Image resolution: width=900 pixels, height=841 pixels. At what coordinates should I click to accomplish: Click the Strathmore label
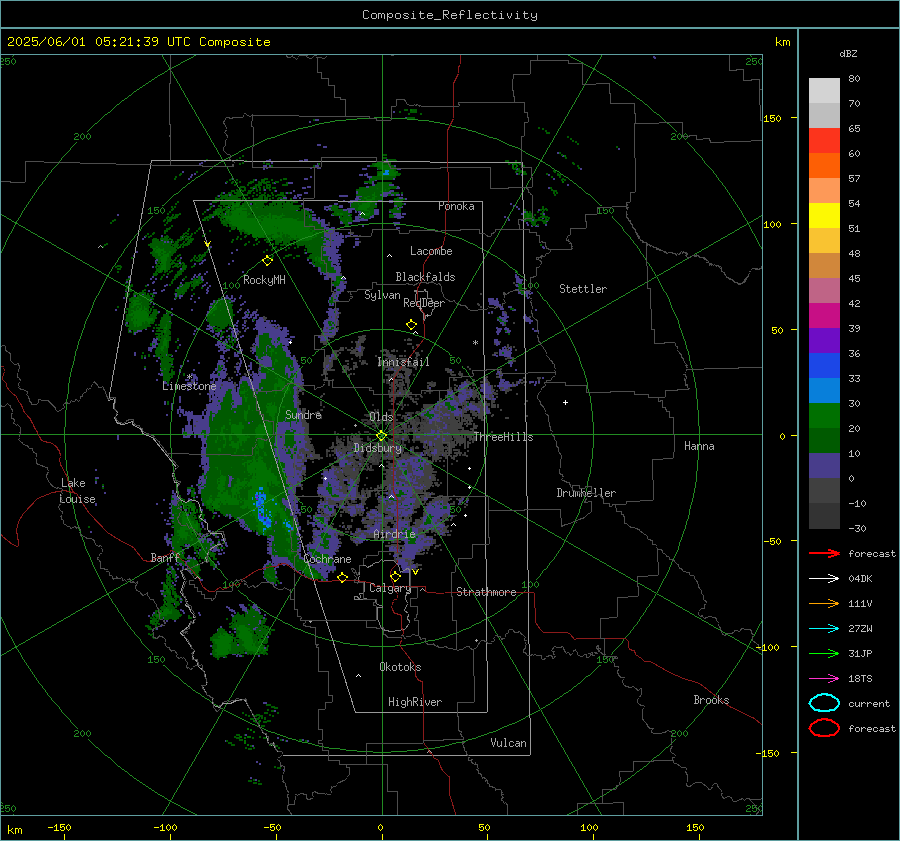pos(486,592)
